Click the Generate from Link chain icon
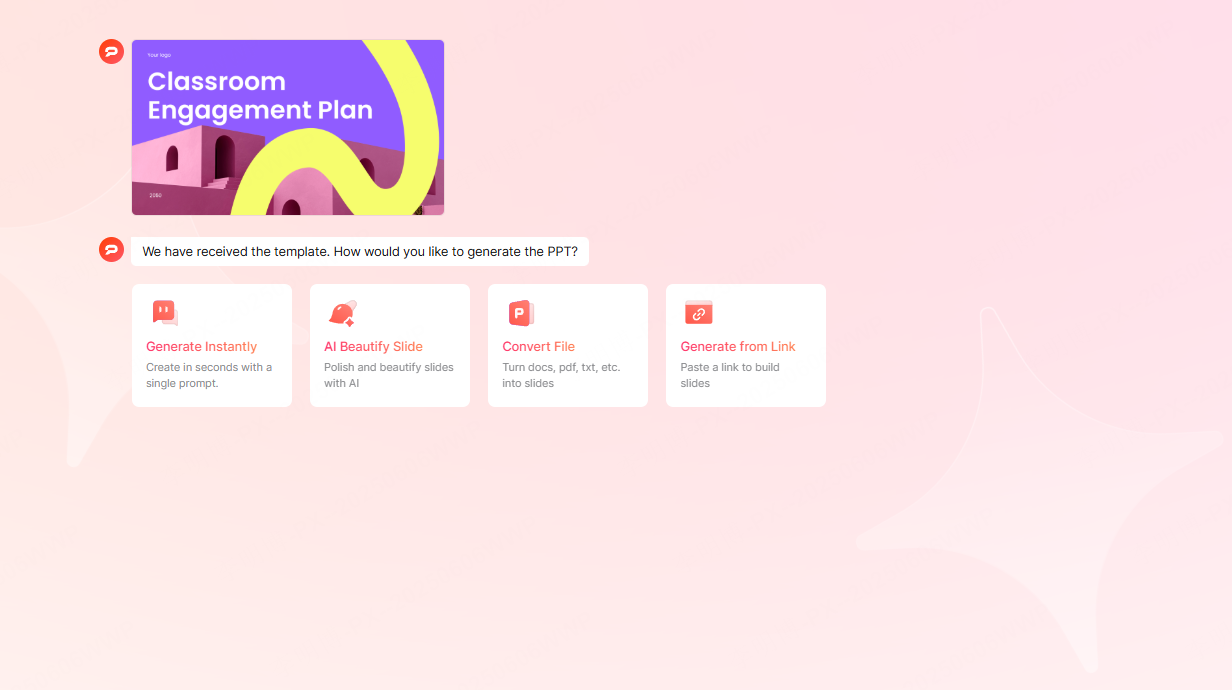The image size is (1232, 690). point(698,312)
